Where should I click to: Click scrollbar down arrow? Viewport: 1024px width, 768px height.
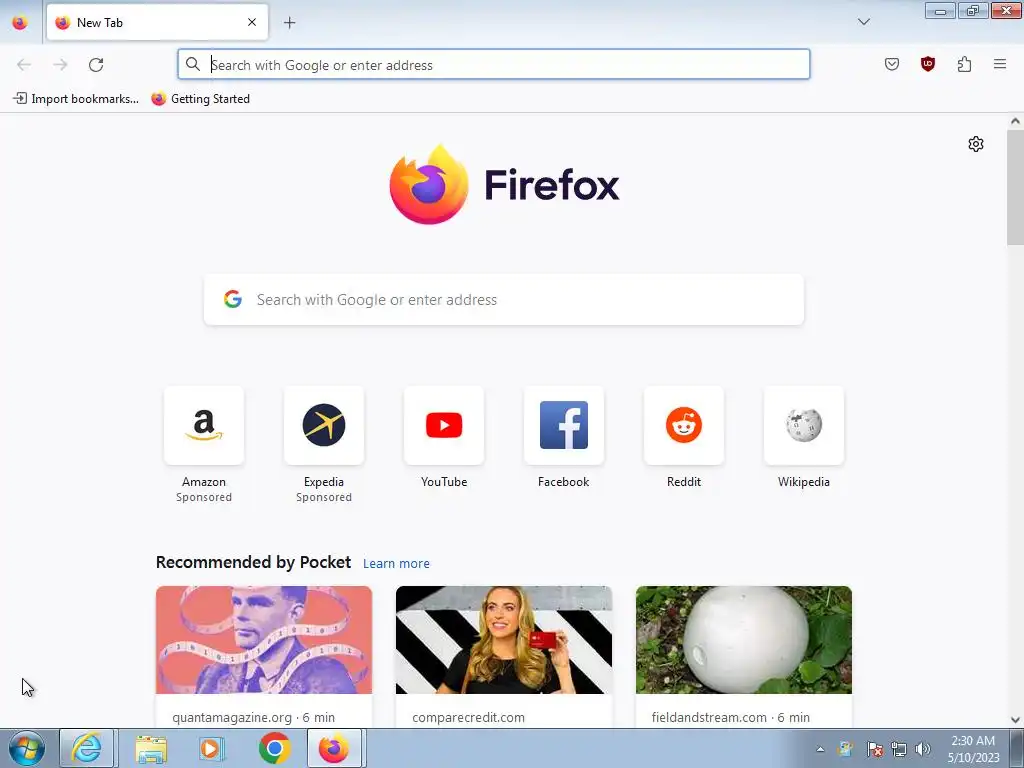1015,720
